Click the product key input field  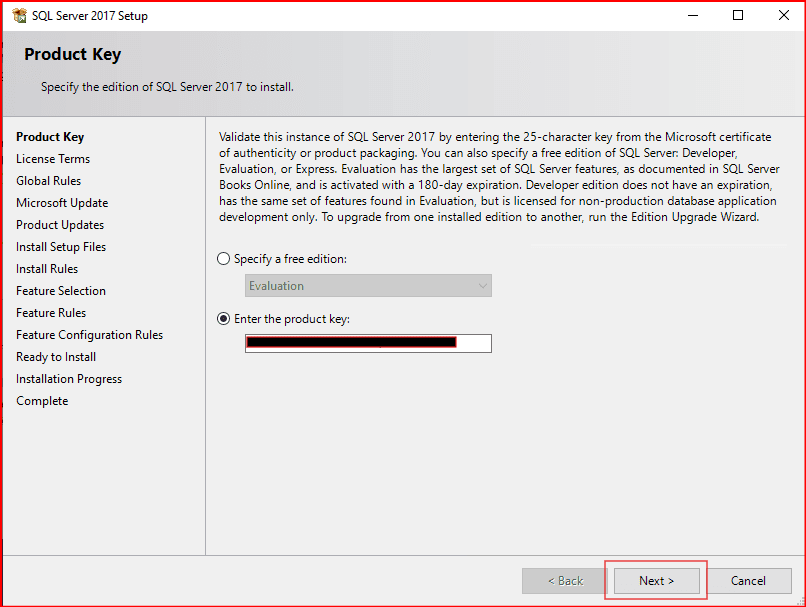[x=368, y=343]
